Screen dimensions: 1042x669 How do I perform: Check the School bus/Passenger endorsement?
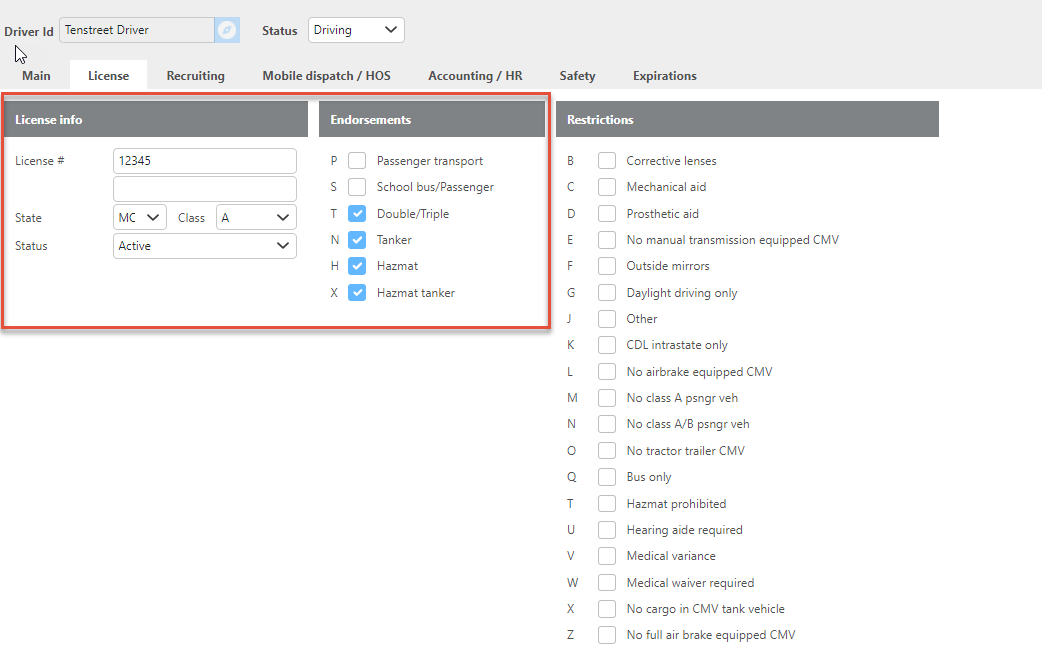click(357, 187)
